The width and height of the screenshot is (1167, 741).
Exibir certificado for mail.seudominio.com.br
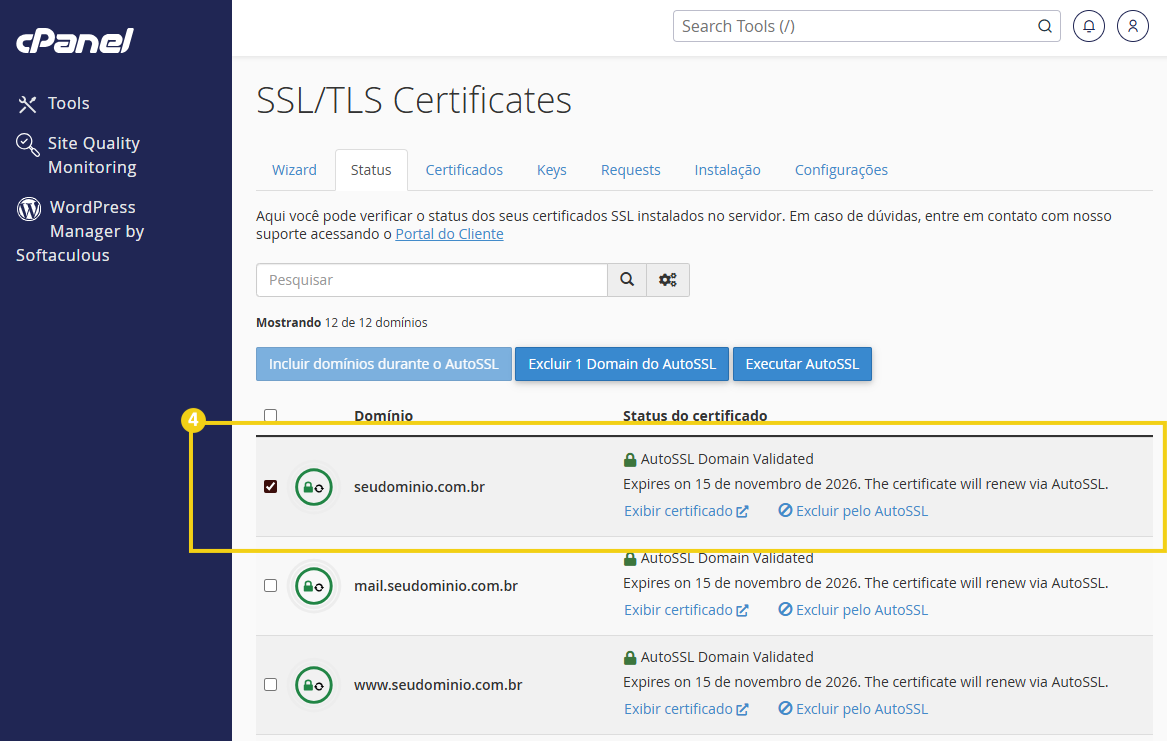click(x=685, y=610)
